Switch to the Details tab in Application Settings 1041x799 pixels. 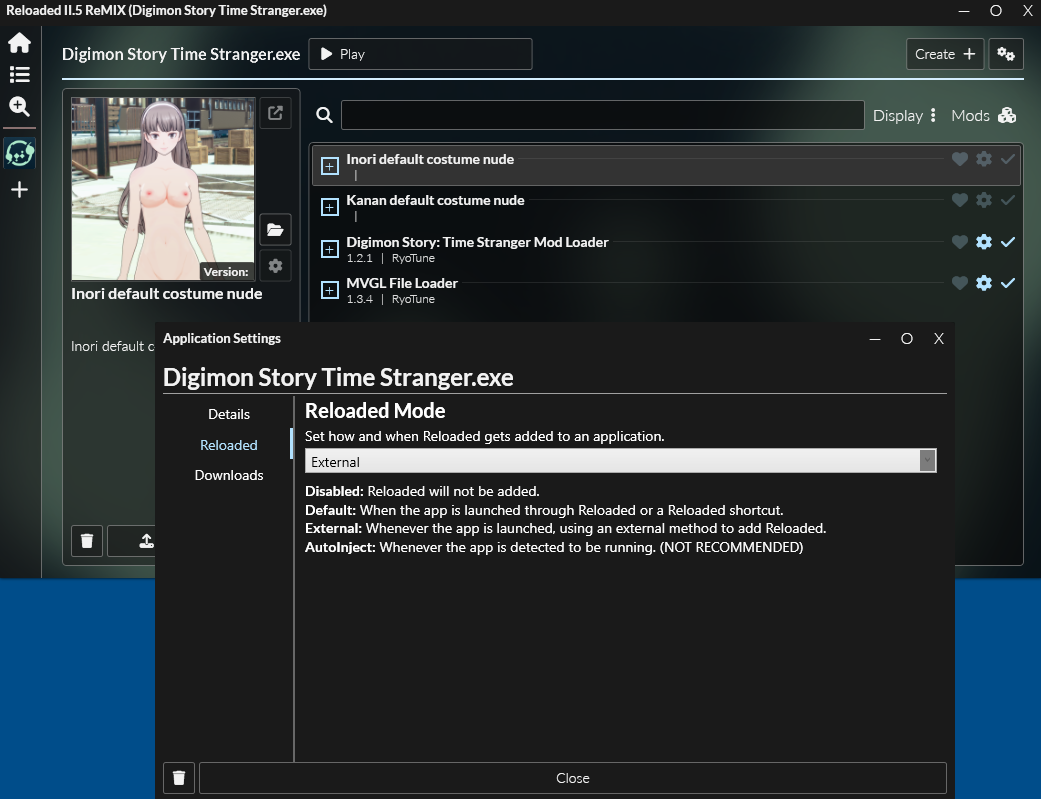click(x=228, y=414)
